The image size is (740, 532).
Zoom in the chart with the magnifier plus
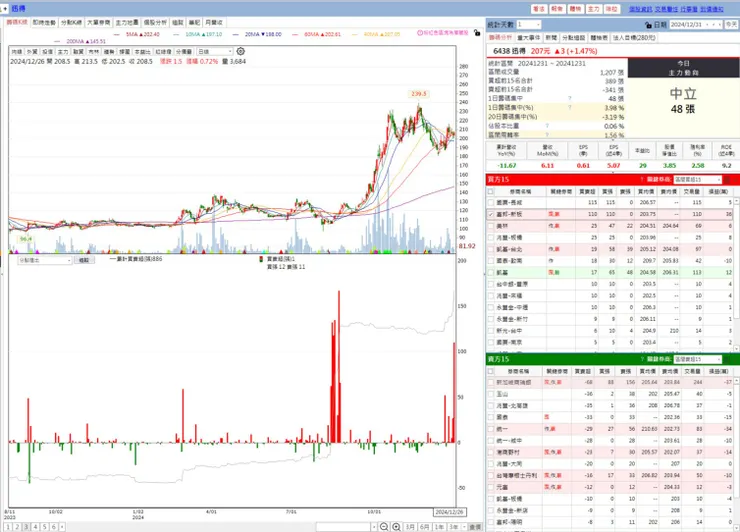coord(396,526)
